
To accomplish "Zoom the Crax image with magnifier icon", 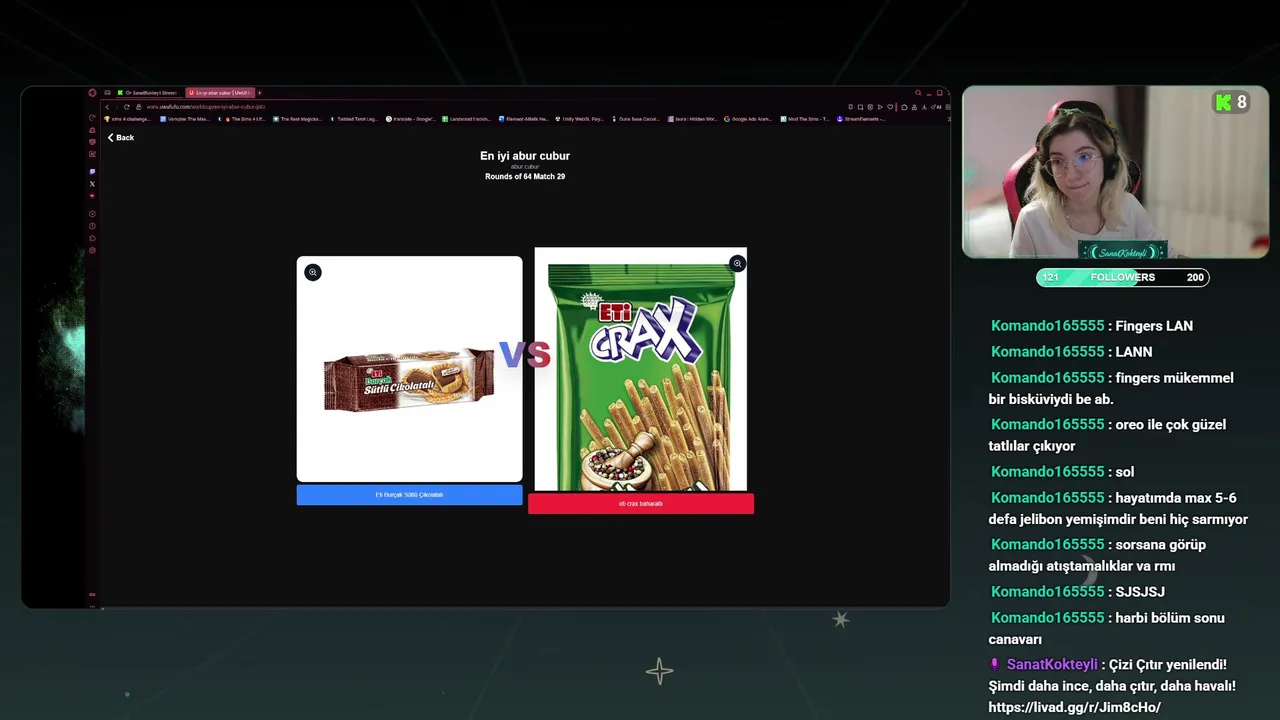I will (x=737, y=264).
